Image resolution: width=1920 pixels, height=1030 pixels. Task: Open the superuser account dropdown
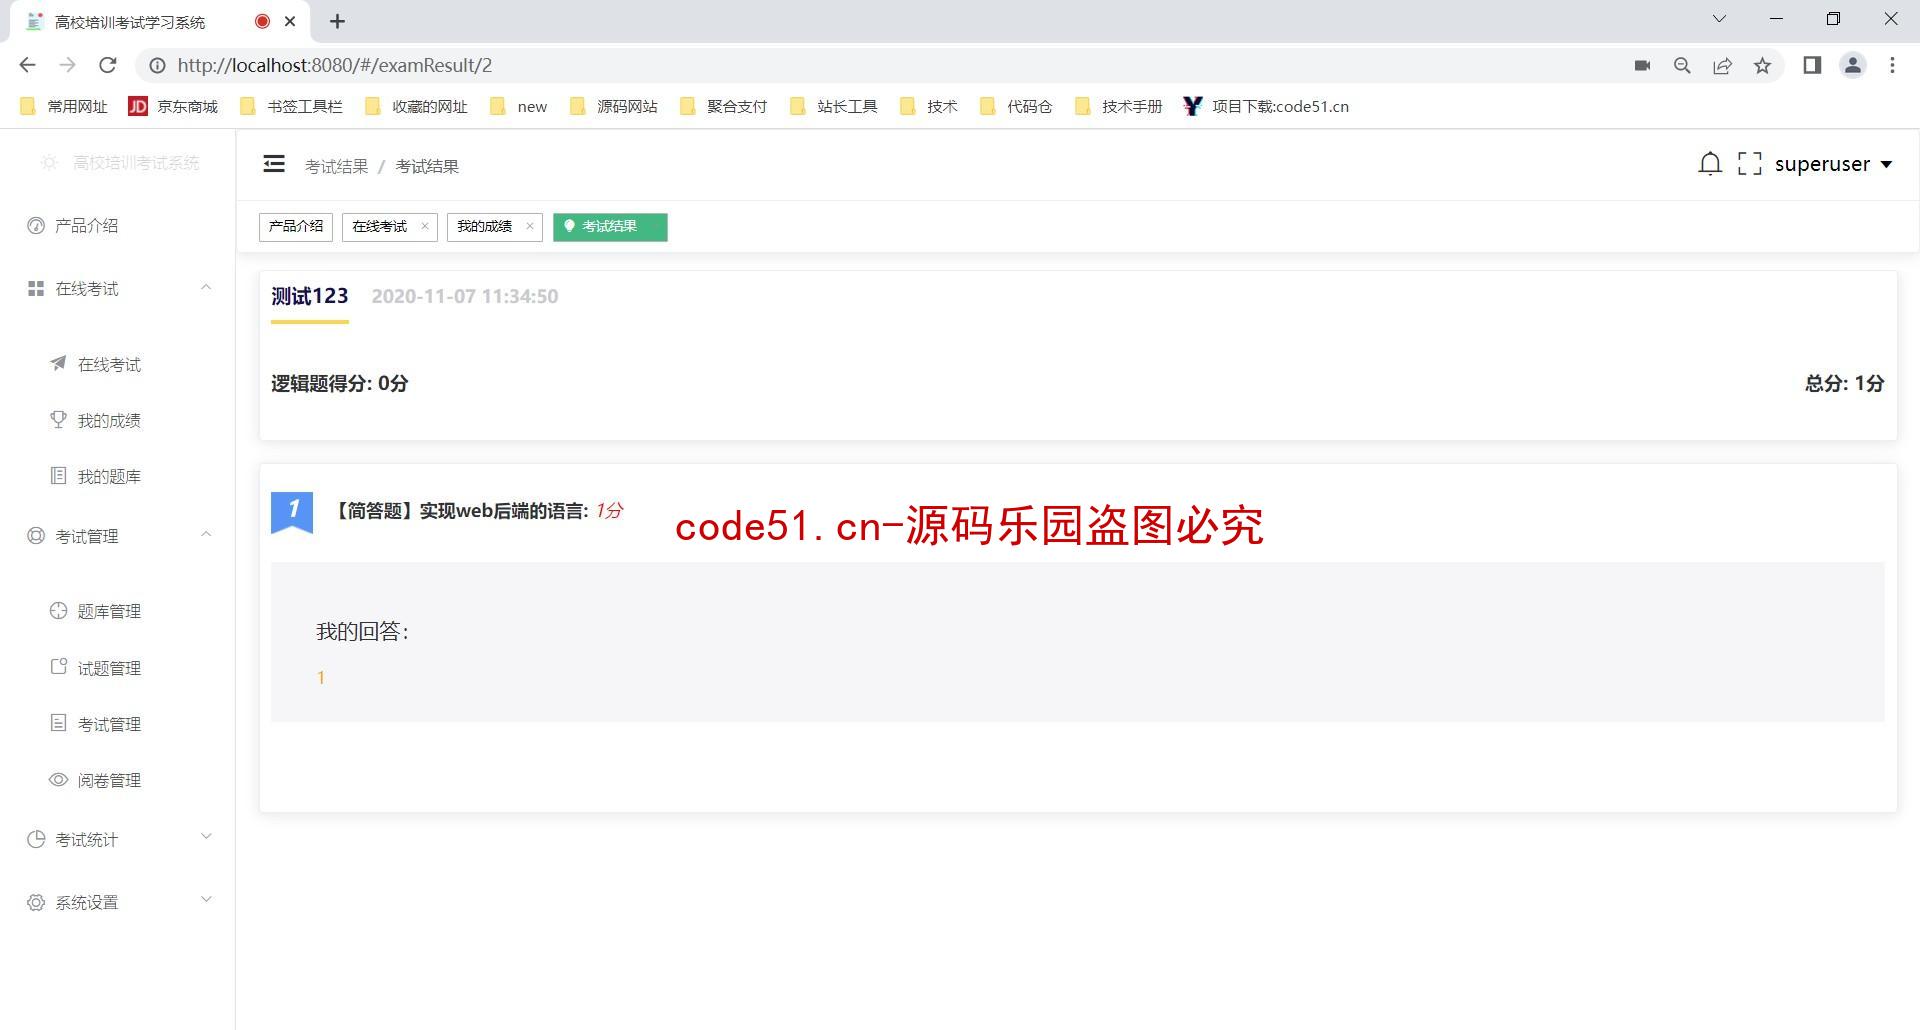click(x=1833, y=164)
